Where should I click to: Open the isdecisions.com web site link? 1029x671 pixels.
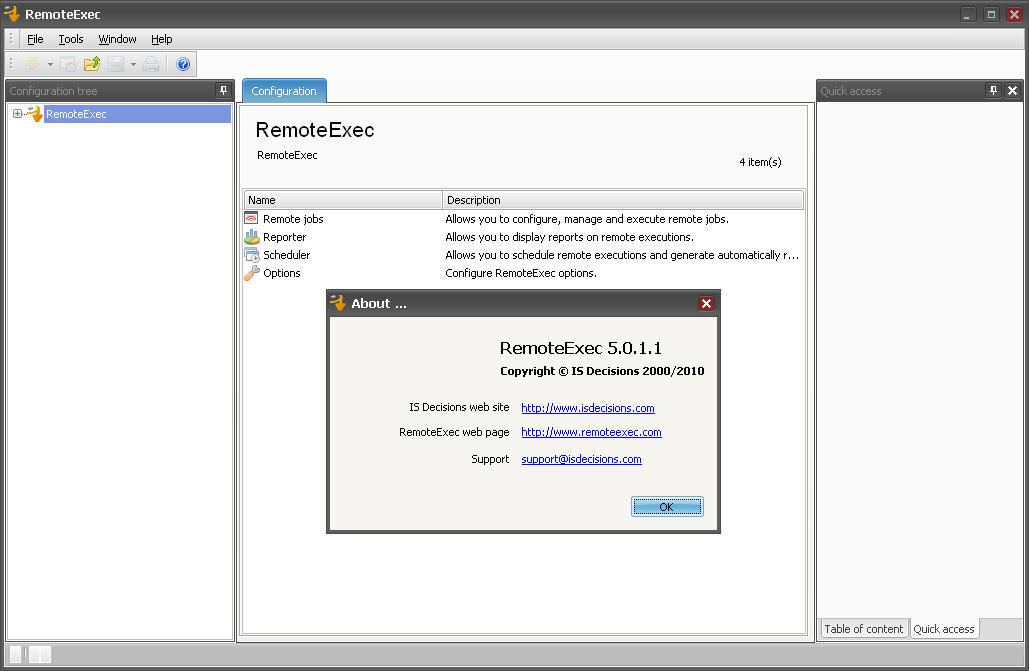tap(587, 408)
